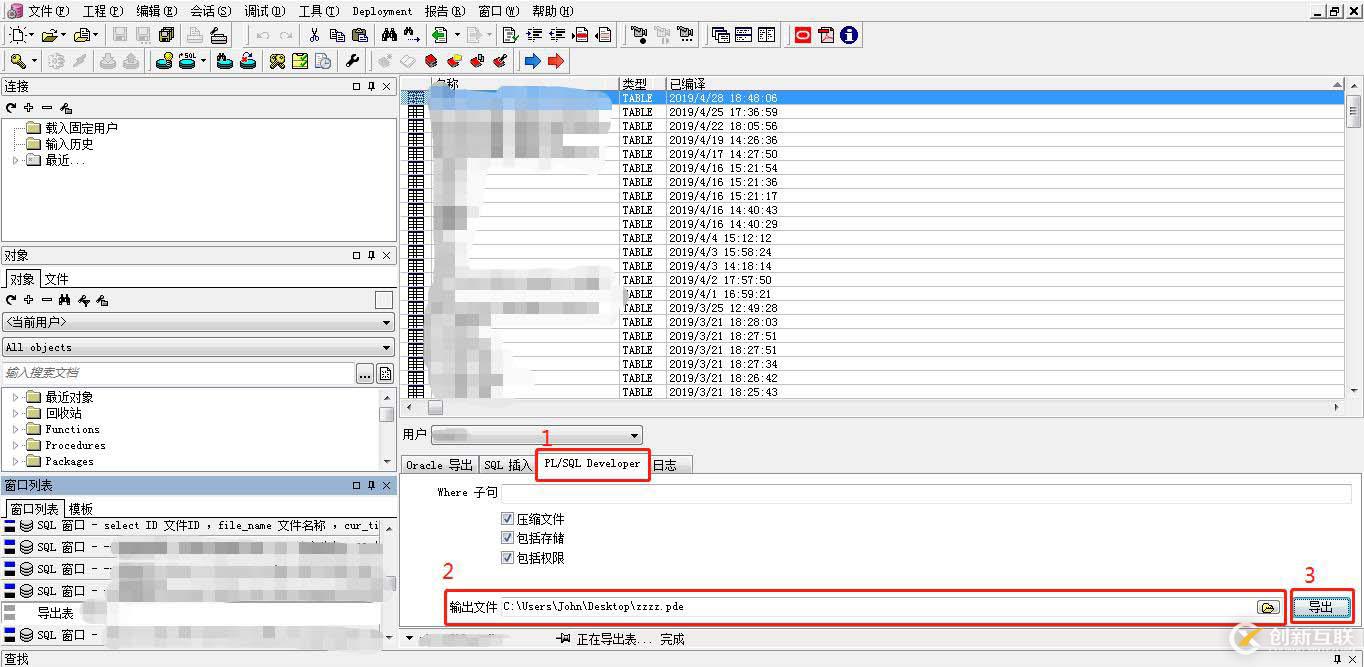
Task: Pin the 窗口列表 panel
Action: coord(371,485)
